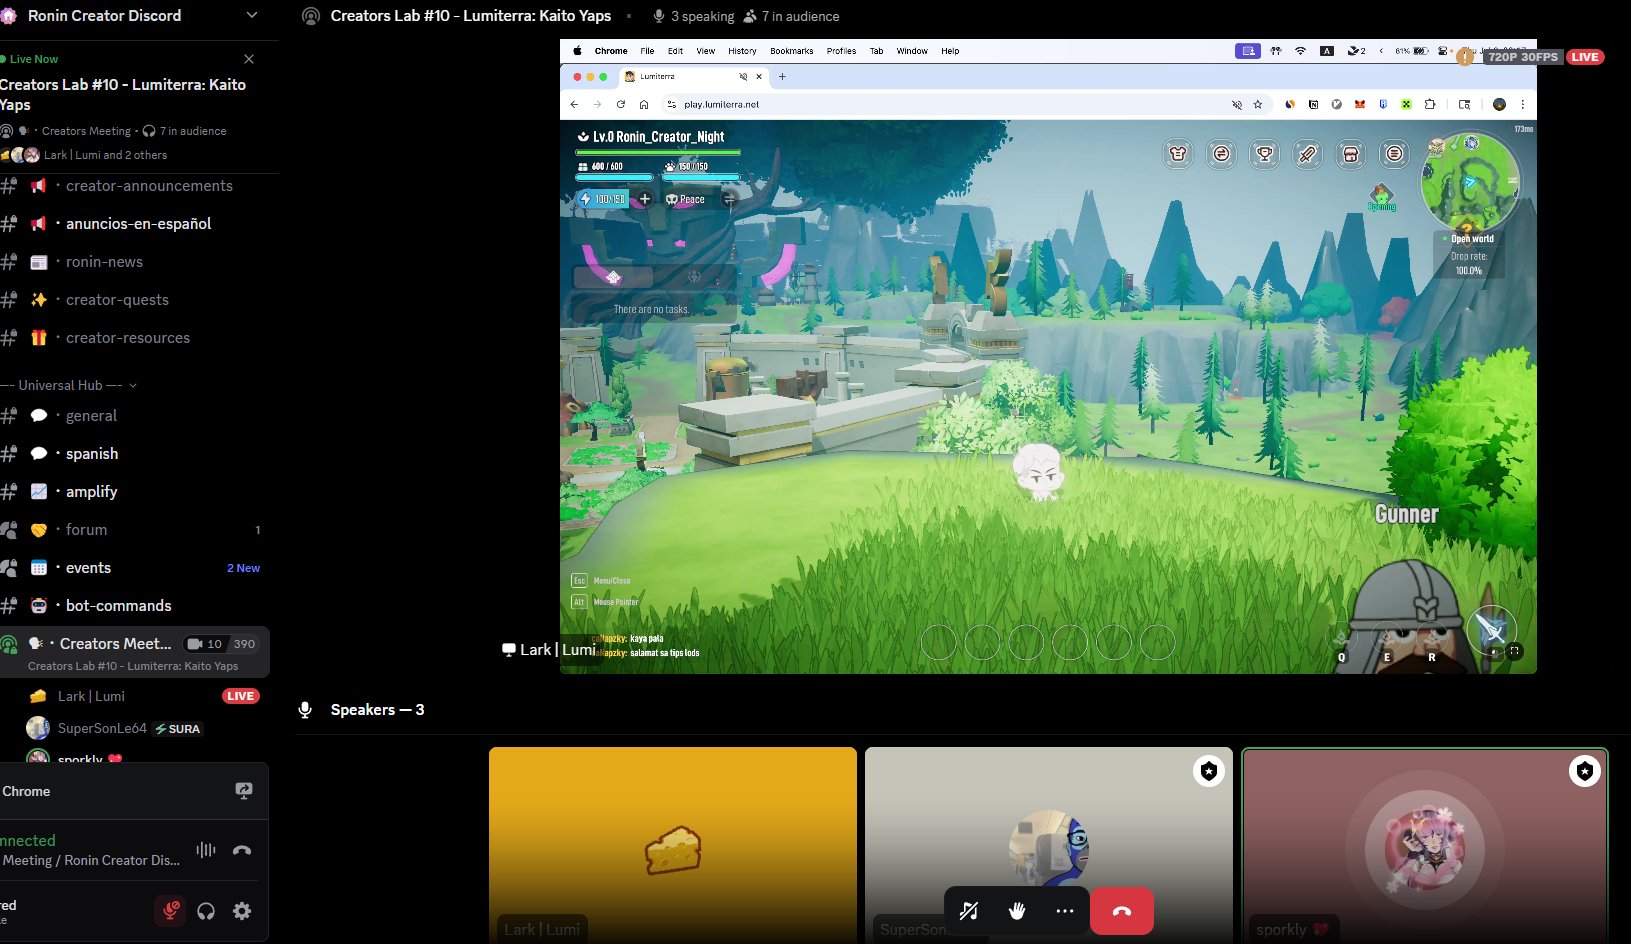Click the macOS Wi-Fi status icon in the stream
The width and height of the screenshot is (1631, 944).
tap(1301, 51)
